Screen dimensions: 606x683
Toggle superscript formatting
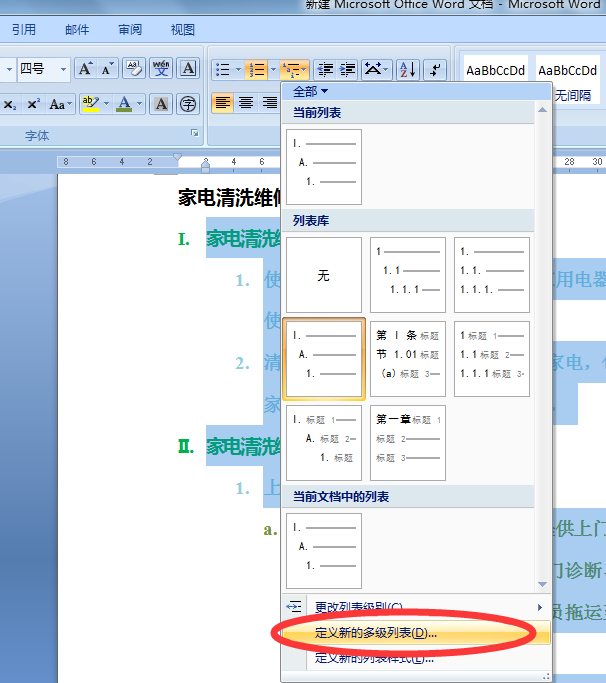(x=34, y=104)
